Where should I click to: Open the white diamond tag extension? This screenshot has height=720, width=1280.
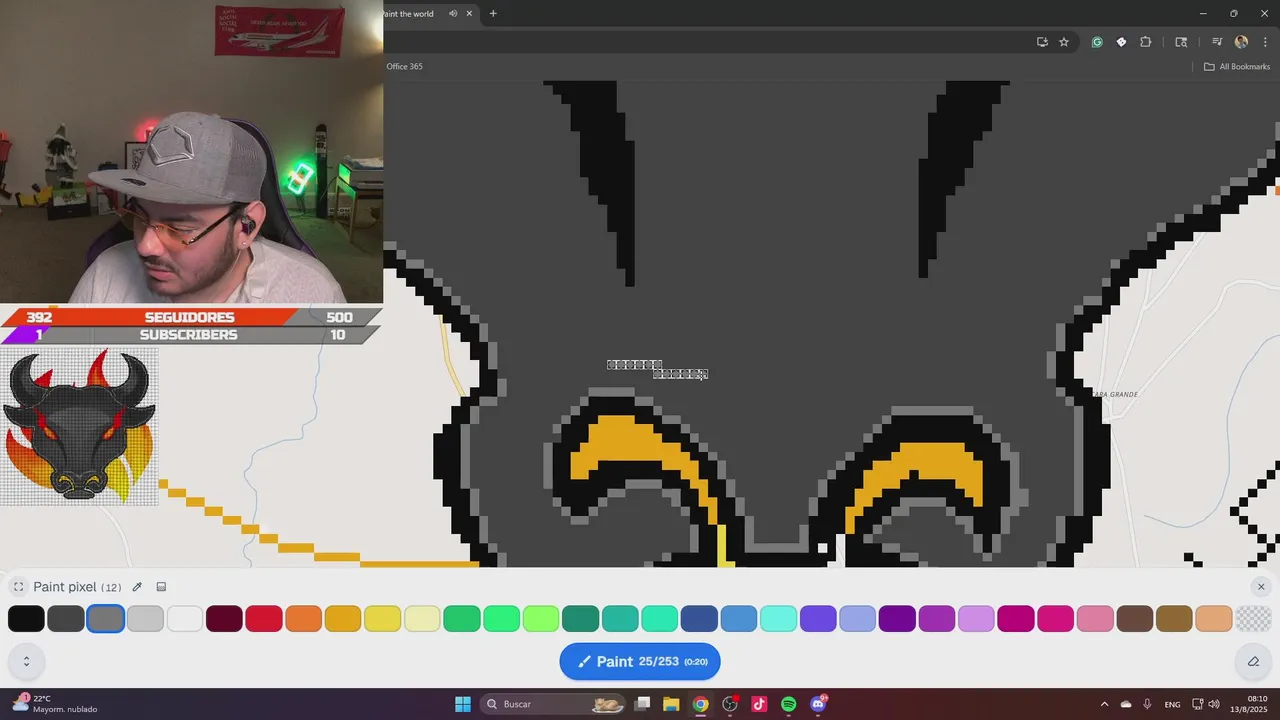click(1121, 42)
